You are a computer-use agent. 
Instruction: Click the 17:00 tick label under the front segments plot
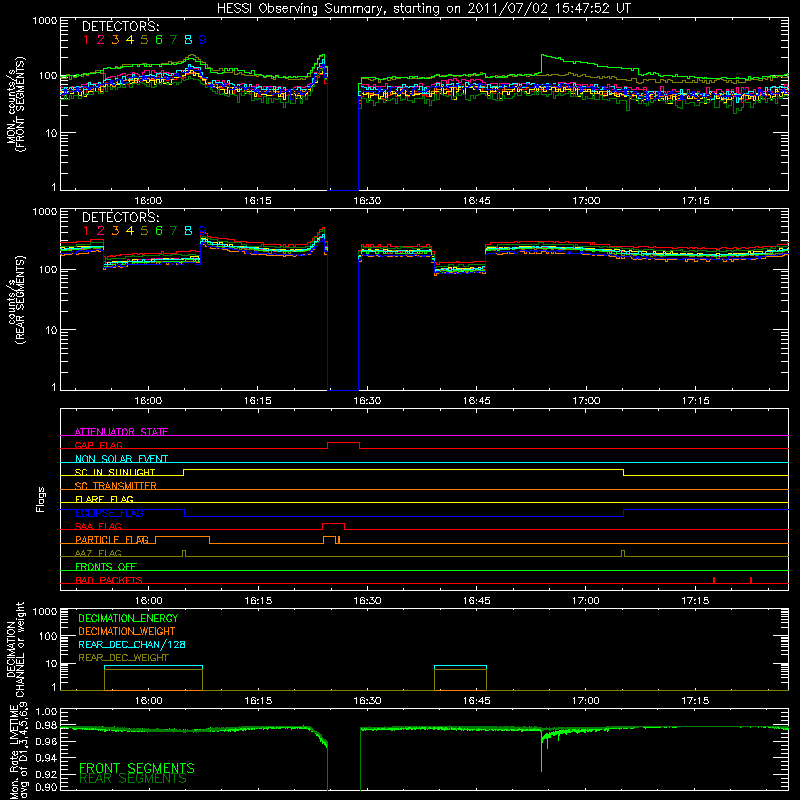(x=586, y=201)
